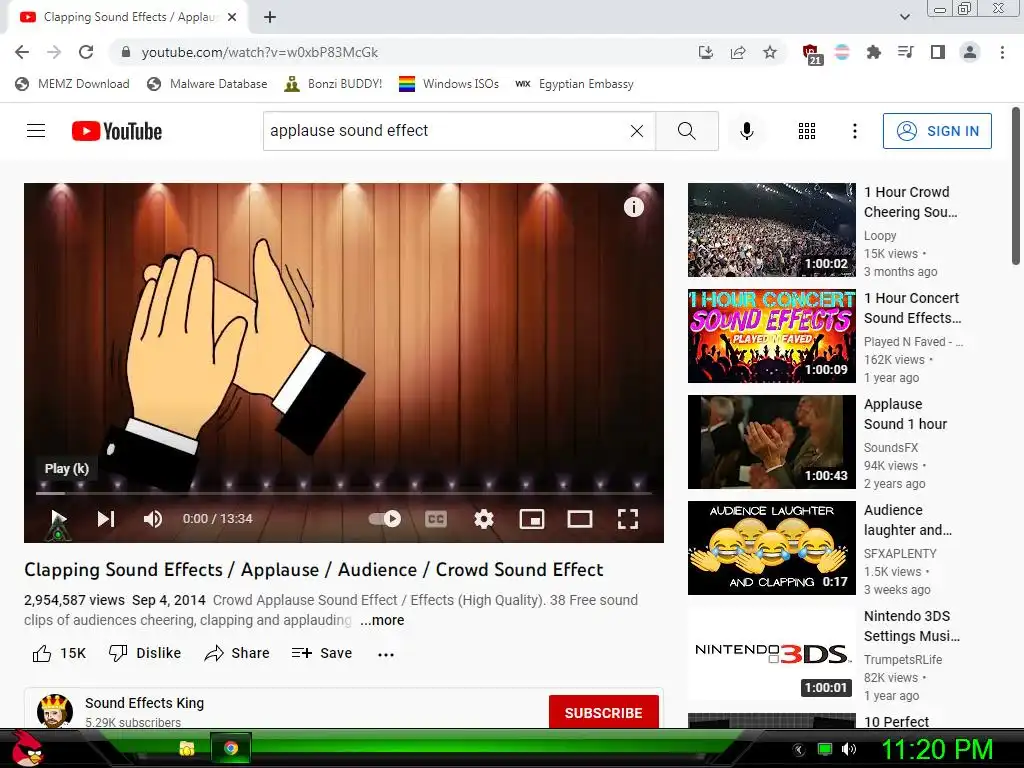Open the uBlock extension with badge 21

point(811,54)
